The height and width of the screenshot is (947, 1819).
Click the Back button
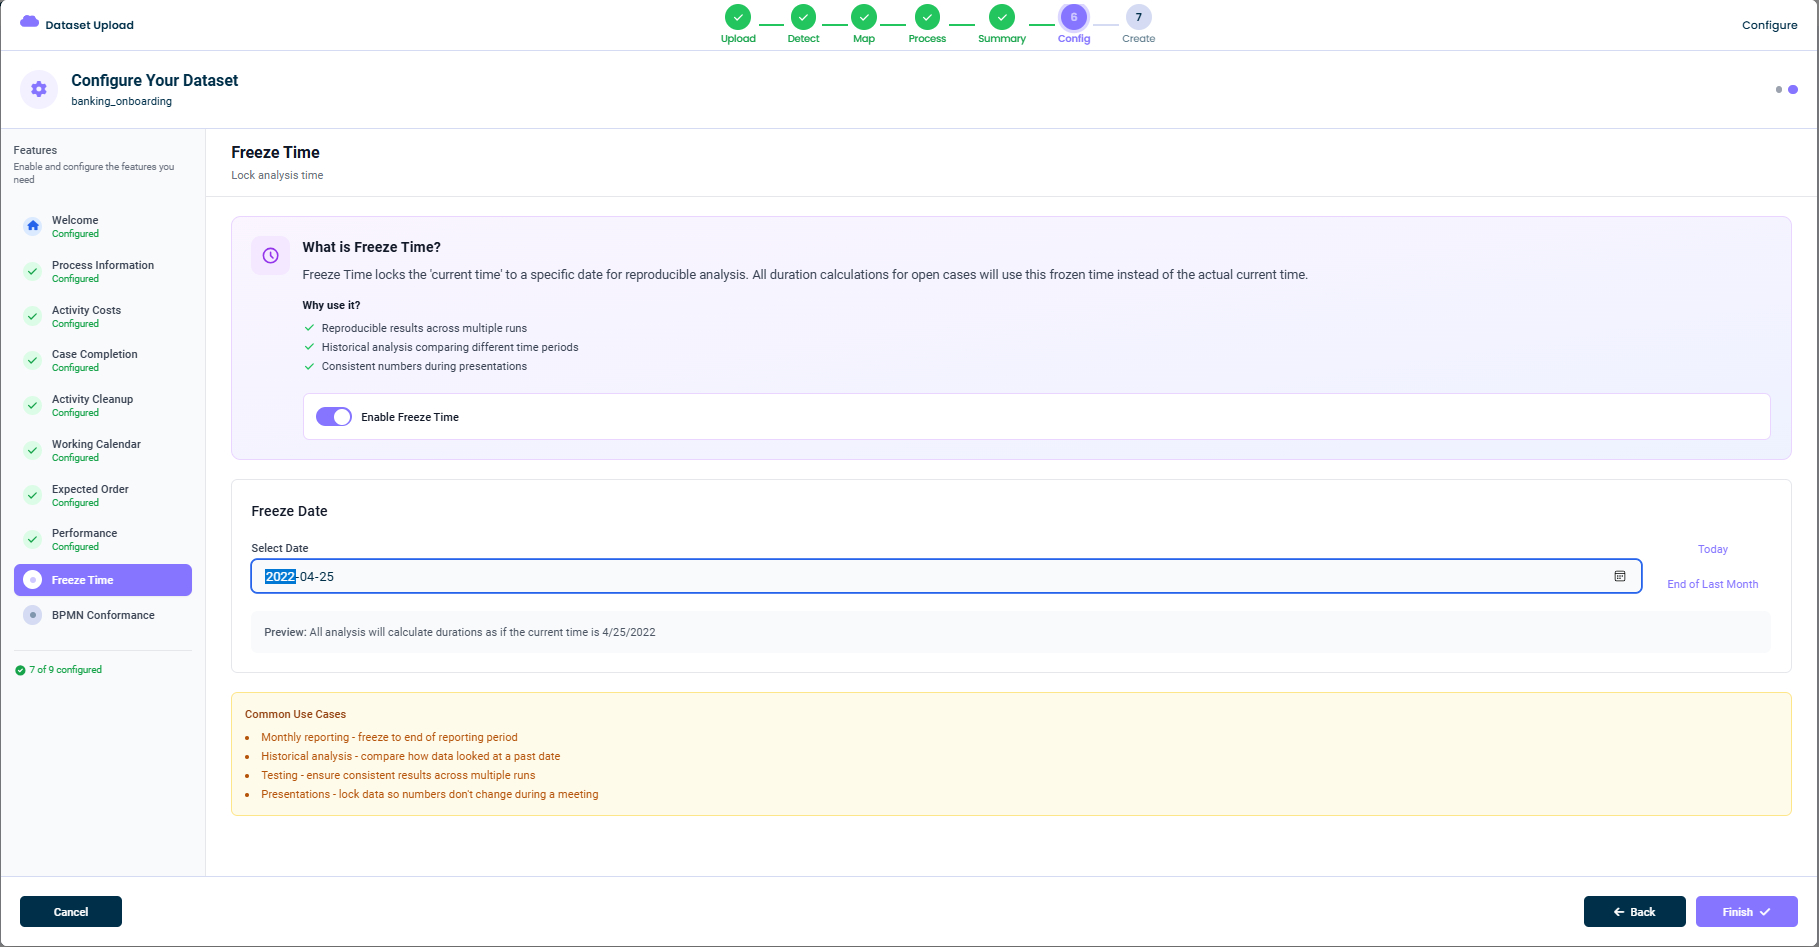click(x=1634, y=912)
